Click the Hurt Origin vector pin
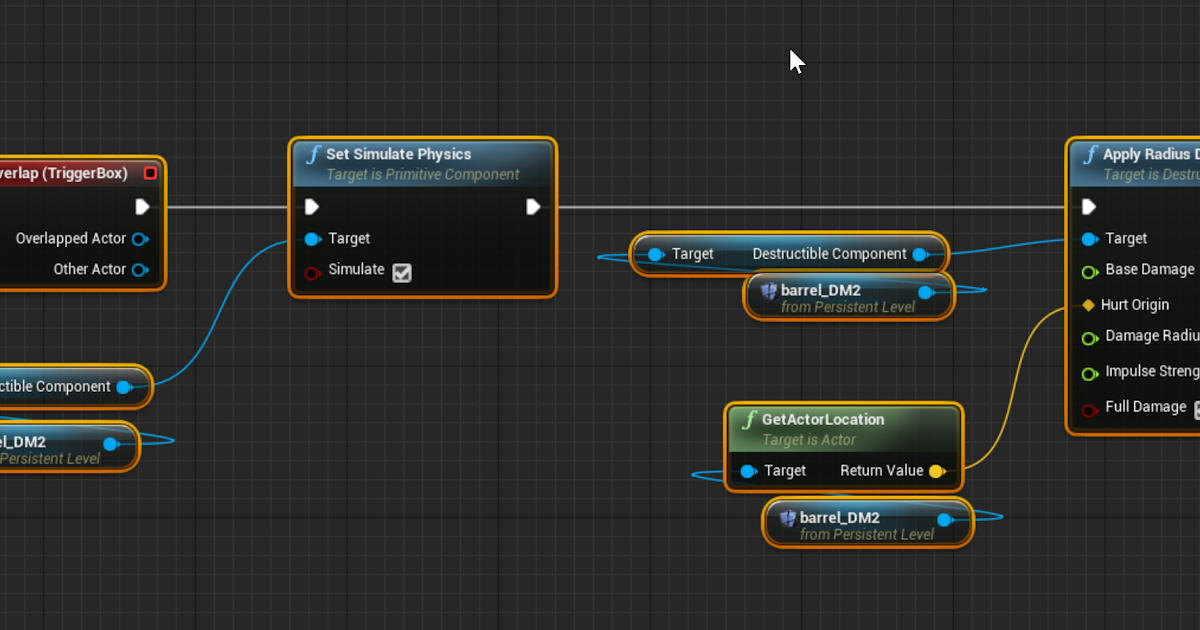Image resolution: width=1200 pixels, height=630 pixels. click(x=1088, y=304)
